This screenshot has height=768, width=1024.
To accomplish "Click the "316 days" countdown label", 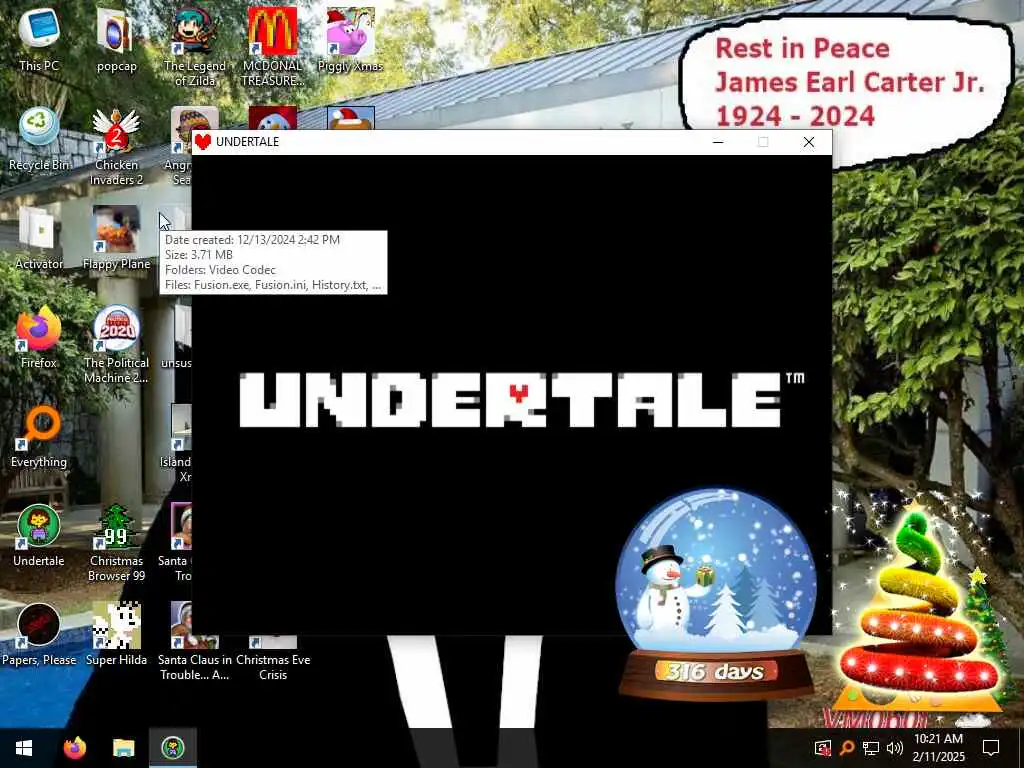I will coord(714,671).
